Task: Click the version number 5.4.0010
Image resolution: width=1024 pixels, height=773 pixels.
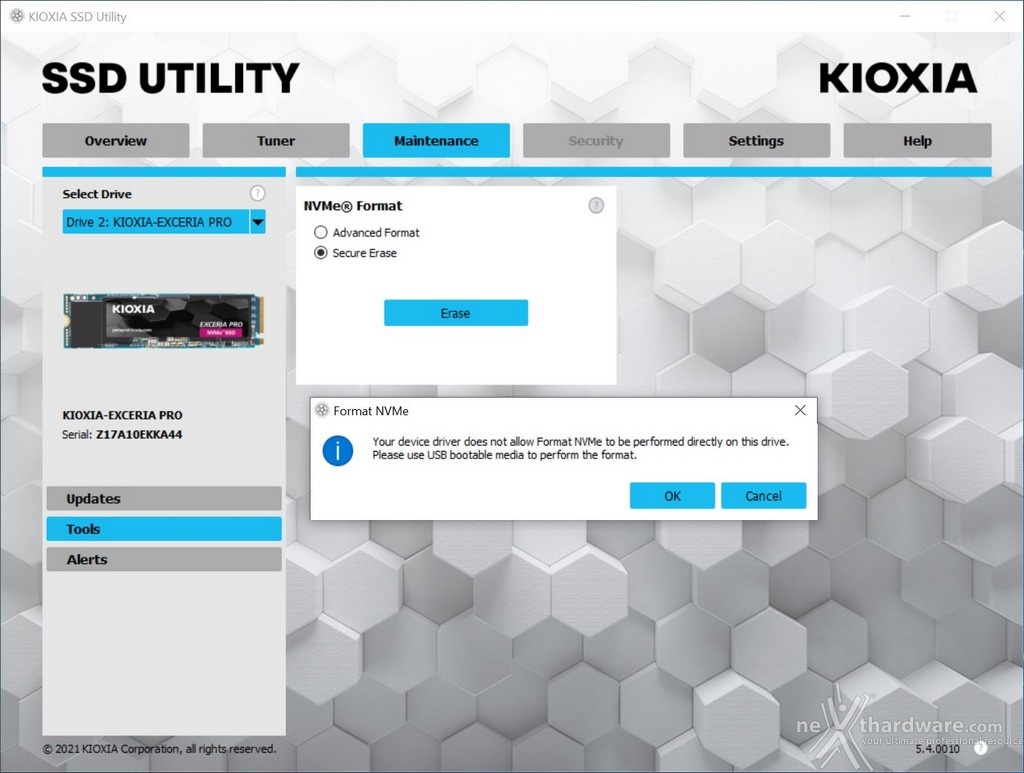Action: pyautogui.click(x=937, y=749)
